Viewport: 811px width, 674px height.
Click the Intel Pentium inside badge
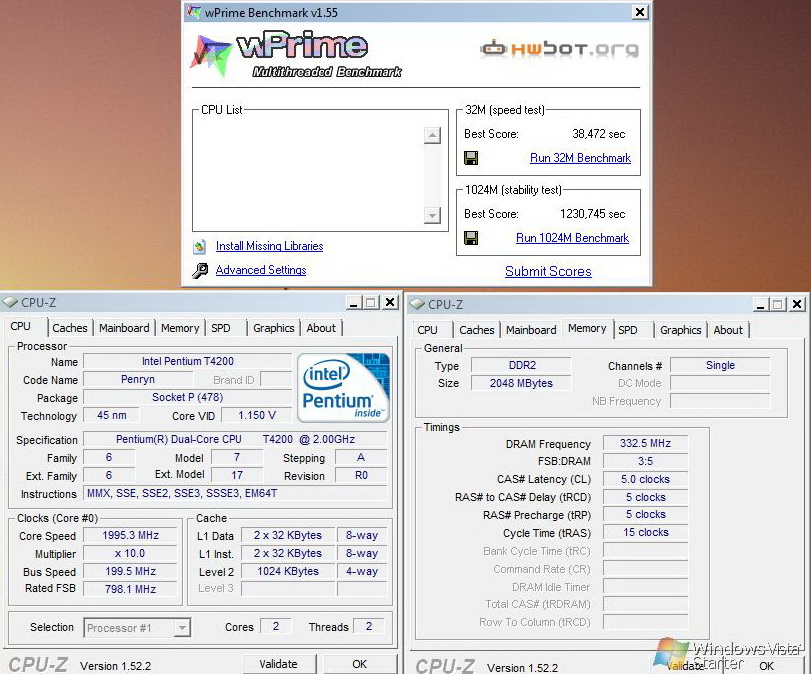point(343,387)
